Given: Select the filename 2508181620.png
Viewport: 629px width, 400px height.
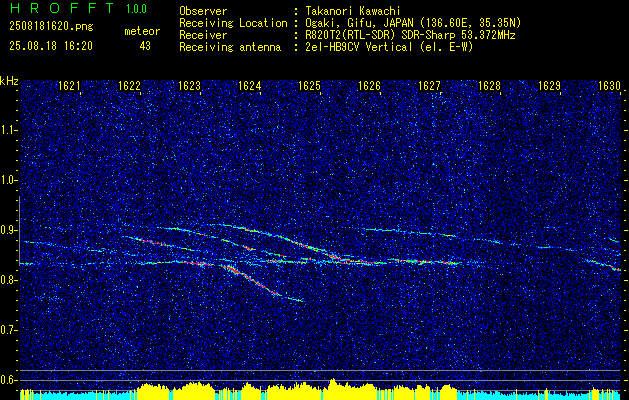Looking at the screenshot, I should 51,27.
